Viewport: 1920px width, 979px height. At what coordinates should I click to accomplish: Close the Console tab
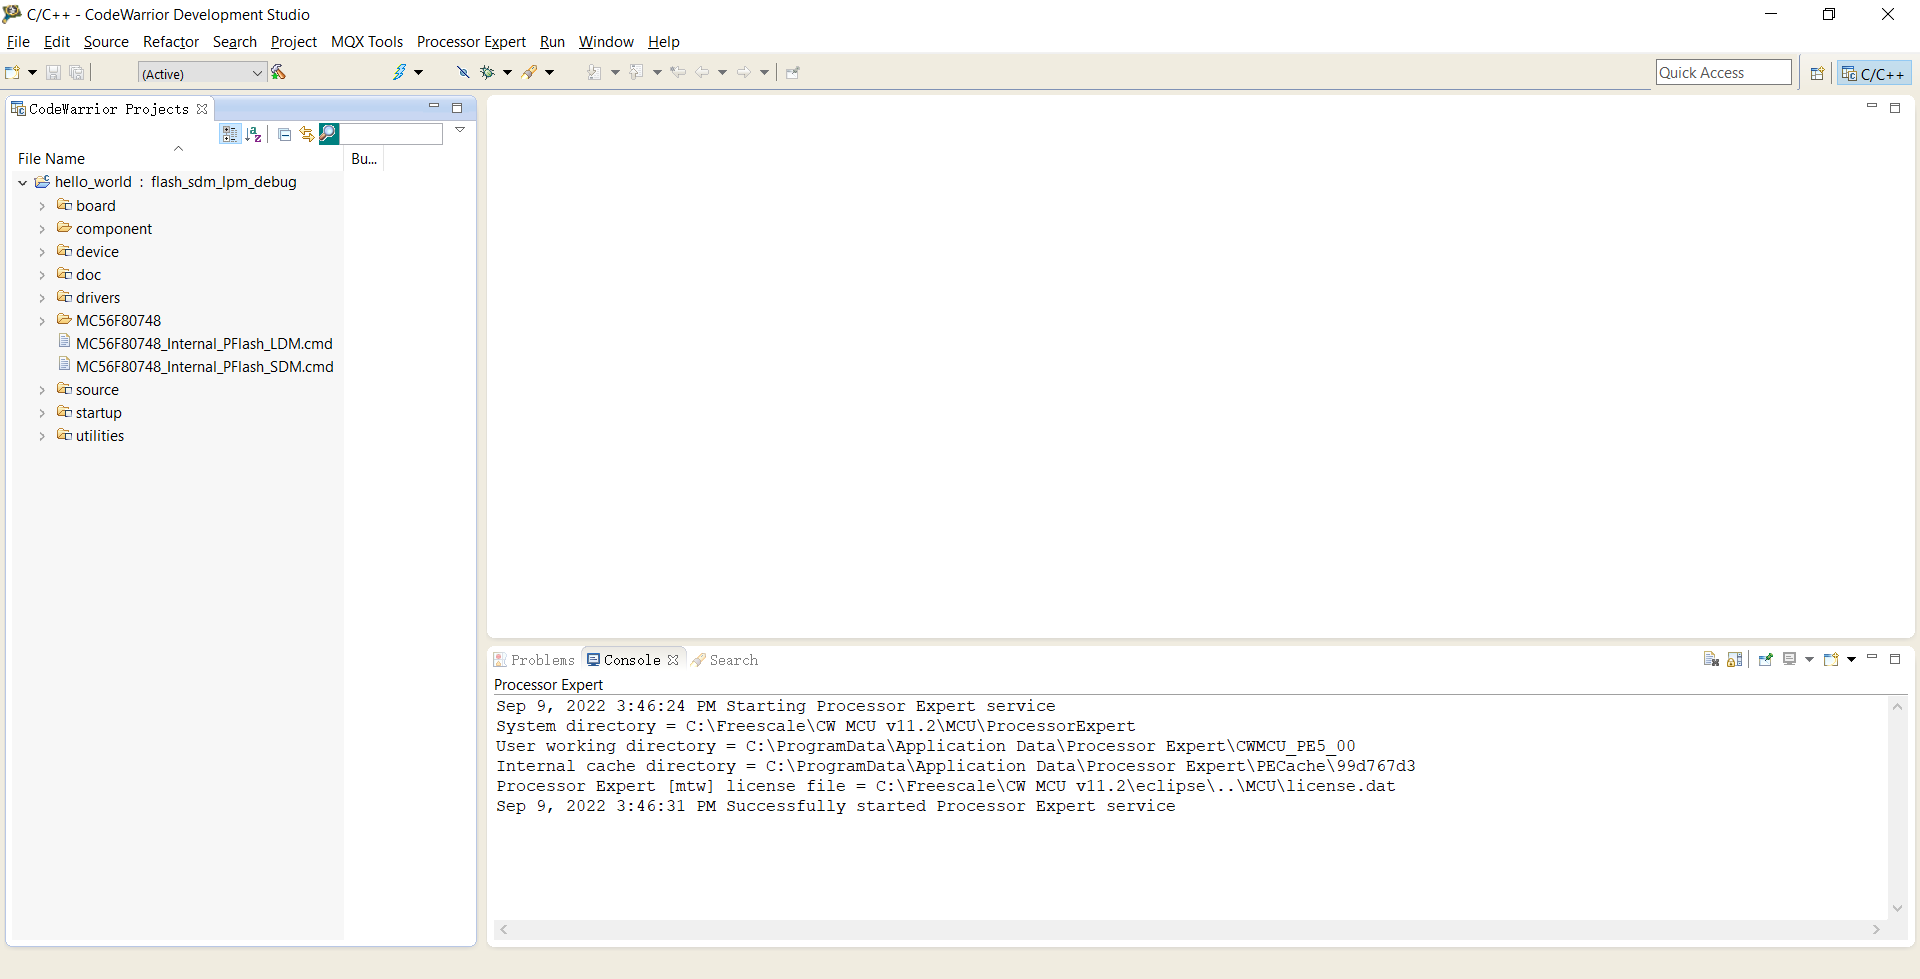pos(673,660)
